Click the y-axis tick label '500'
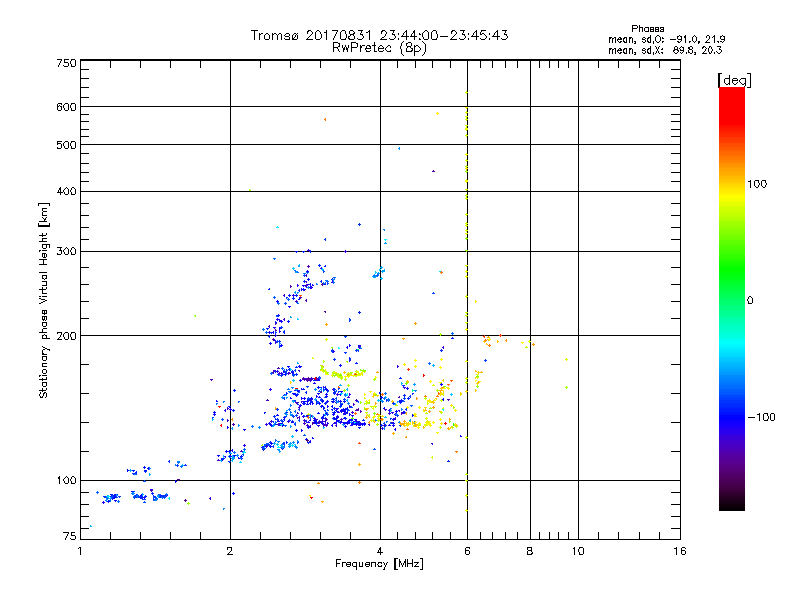Viewport: 800px width, 600px height. (x=66, y=145)
